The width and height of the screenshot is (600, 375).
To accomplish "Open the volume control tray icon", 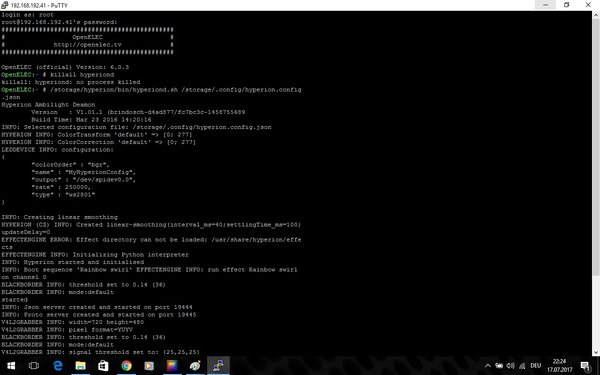I will coord(510,366).
